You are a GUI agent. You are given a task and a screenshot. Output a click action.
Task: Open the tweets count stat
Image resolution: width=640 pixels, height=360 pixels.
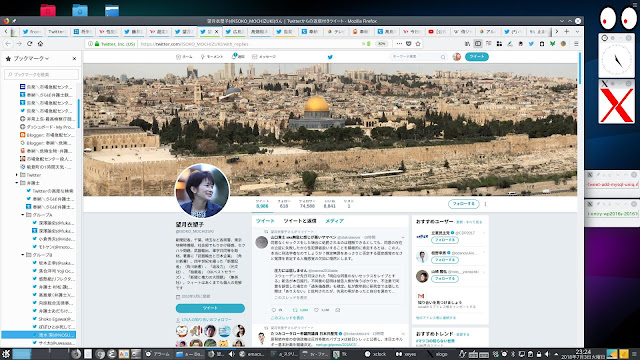click(262, 204)
